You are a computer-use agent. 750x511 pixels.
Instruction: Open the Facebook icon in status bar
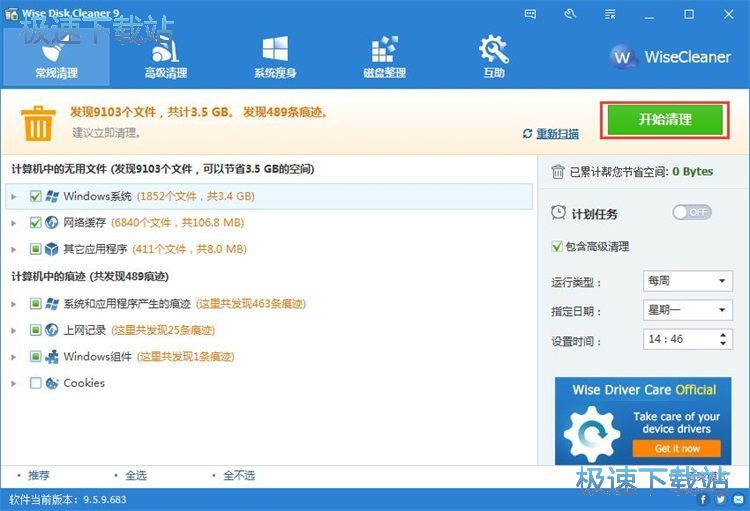(703, 500)
